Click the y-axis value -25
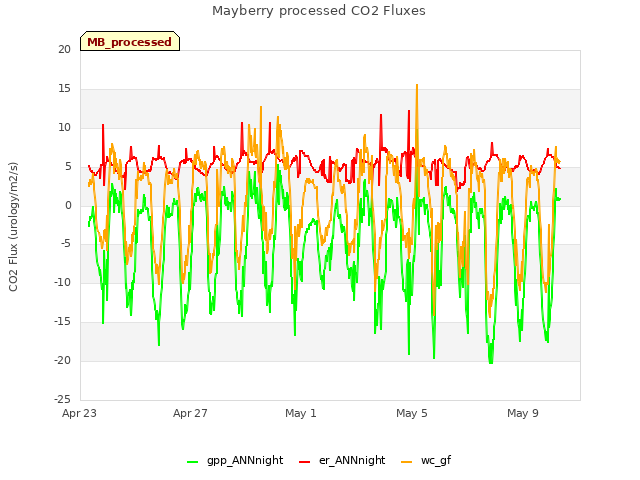The height and width of the screenshot is (480, 640). point(62,399)
